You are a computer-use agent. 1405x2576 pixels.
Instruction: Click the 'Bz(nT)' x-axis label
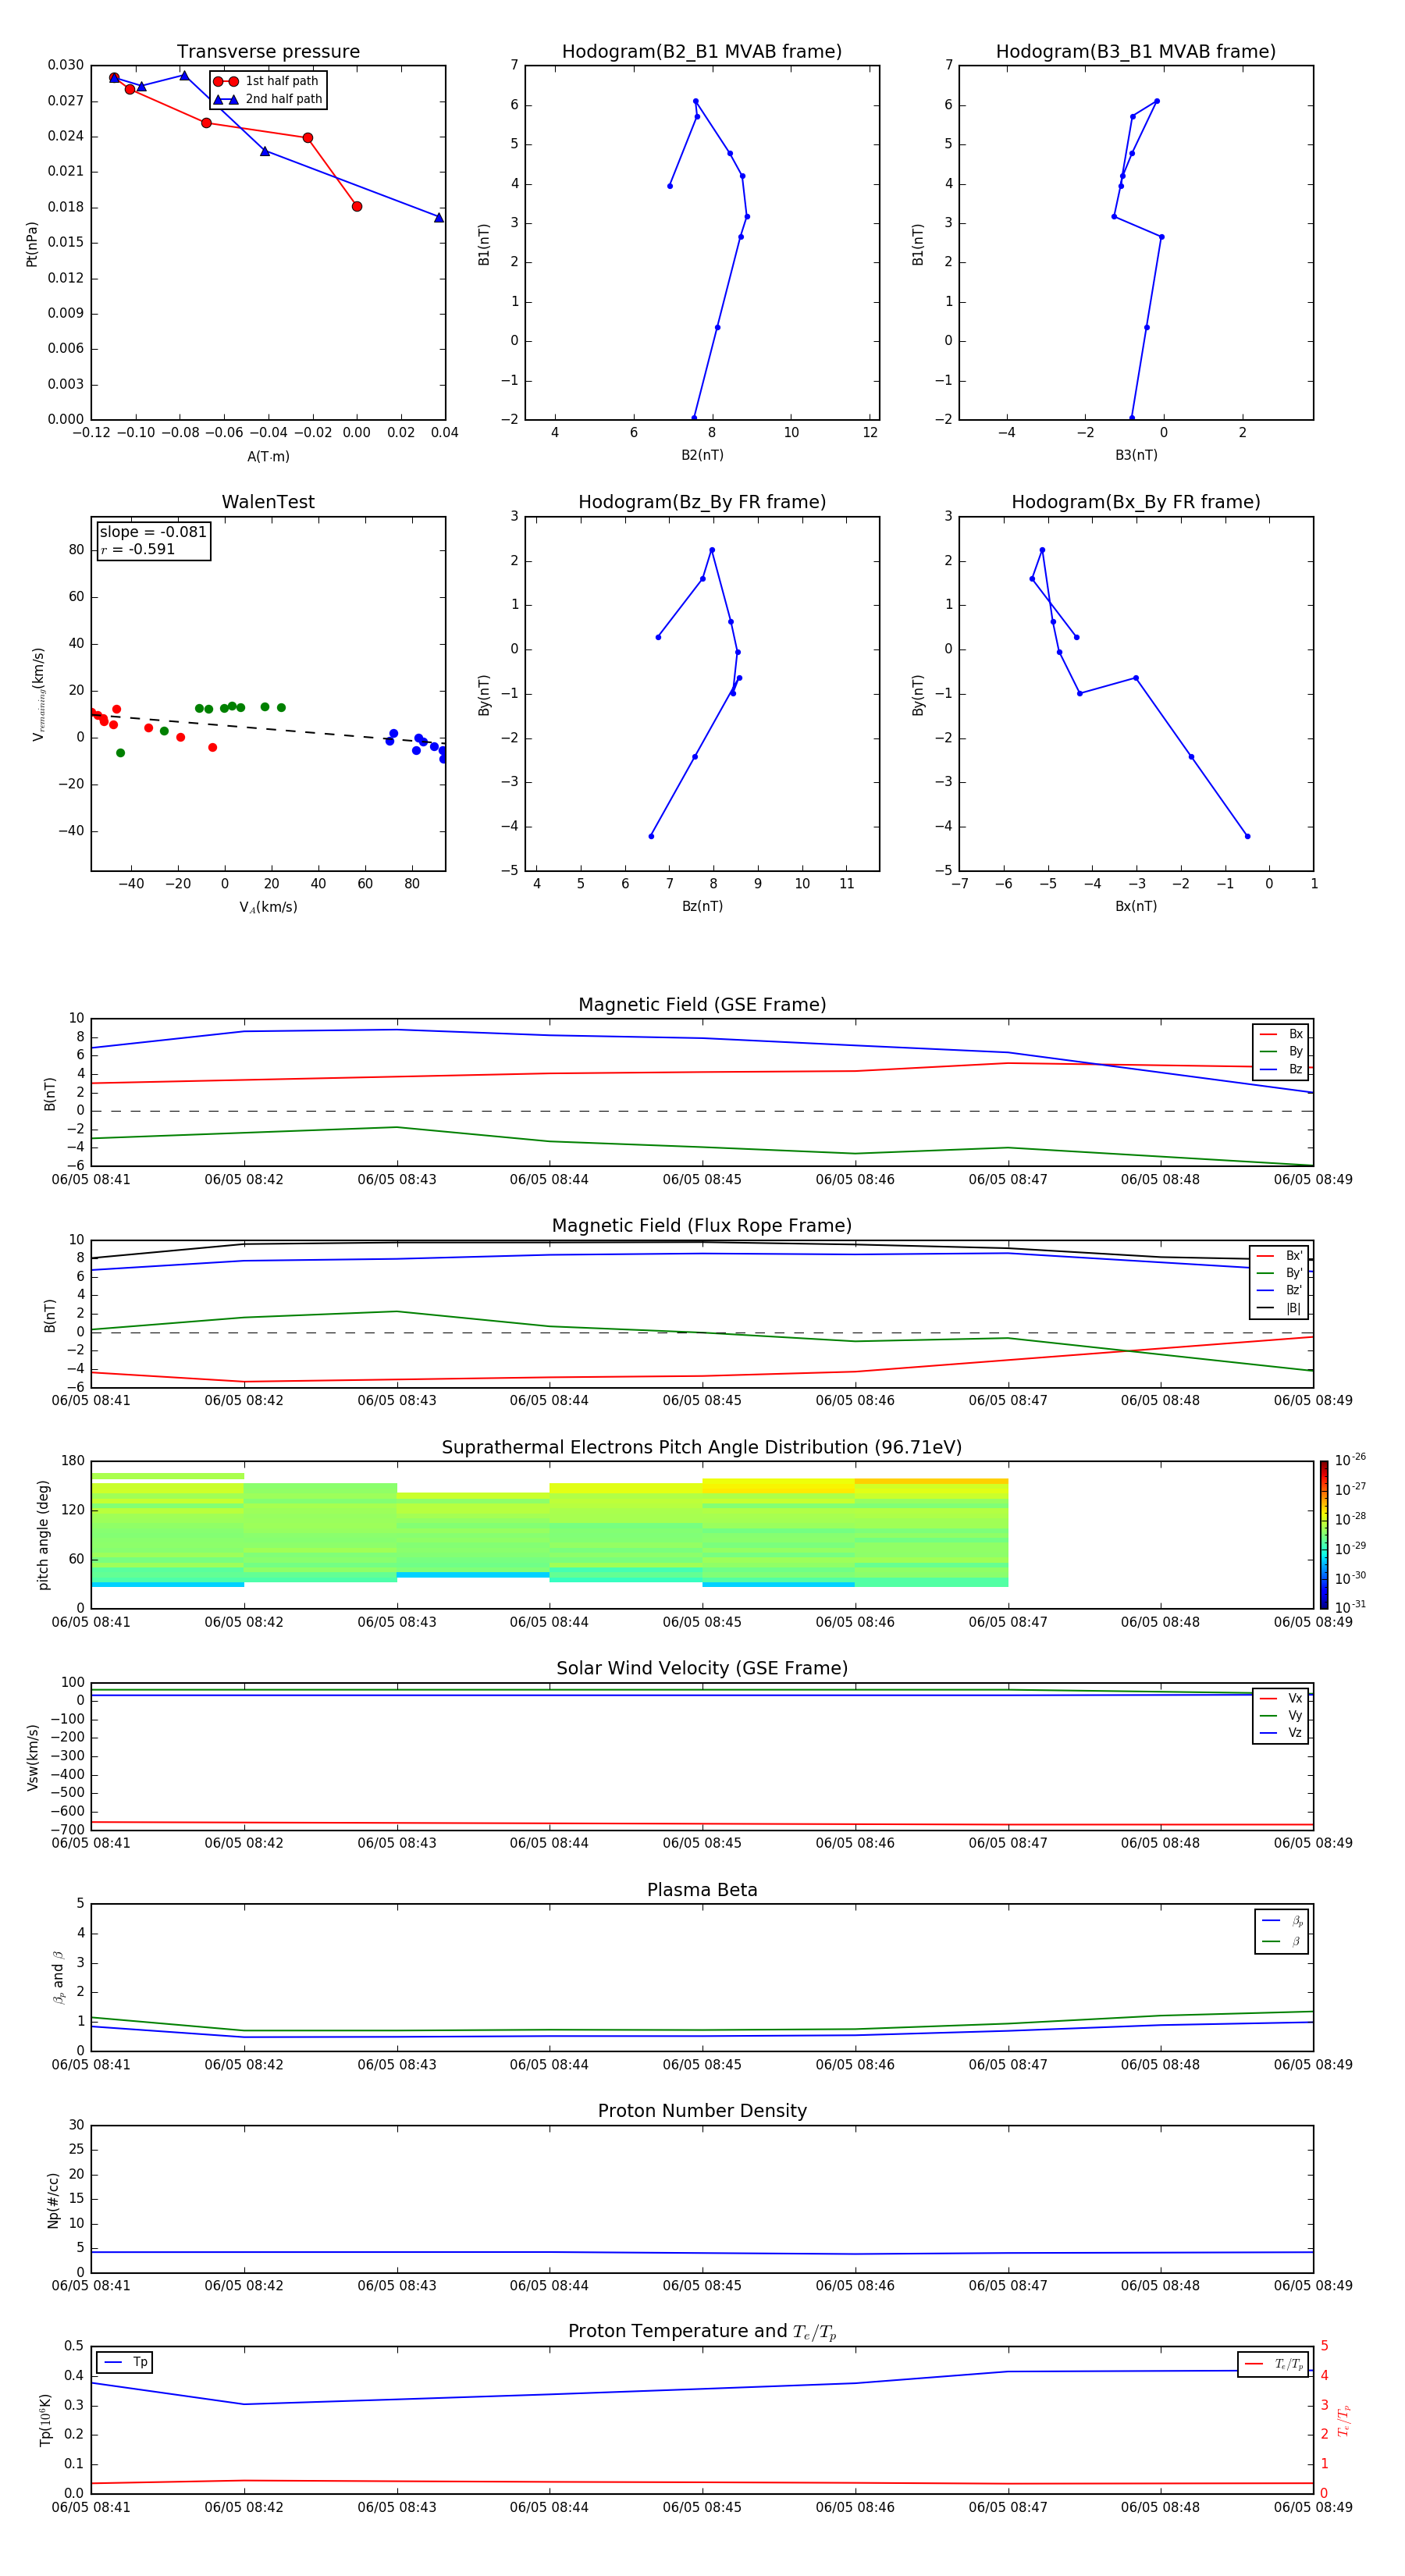pyautogui.click(x=702, y=906)
